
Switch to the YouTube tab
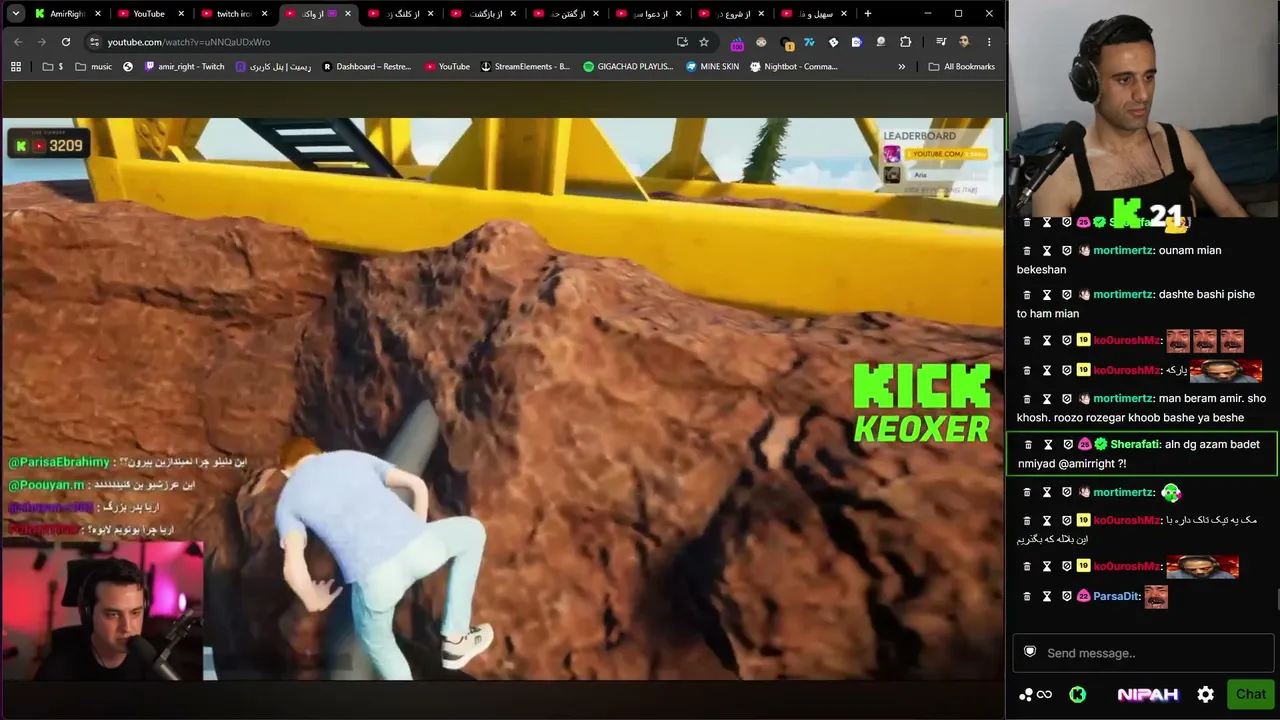pyautogui.click(x=149, y=14)
